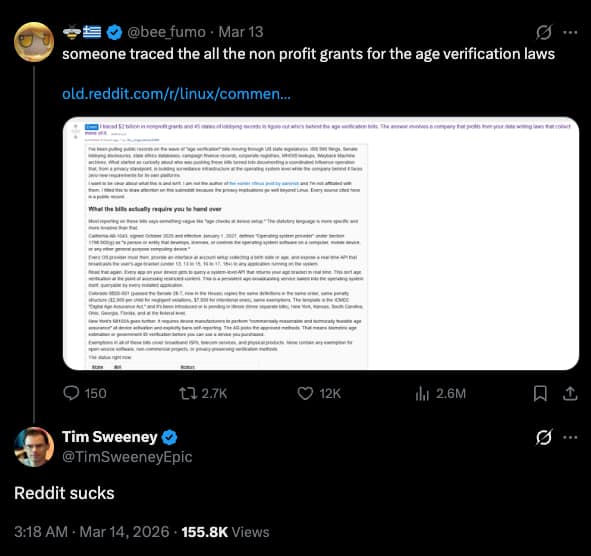The image size is (591, 556).
Task: Repost the bee_fumo tweet with 2.7K reposts
Action: (x=203, y=393)
